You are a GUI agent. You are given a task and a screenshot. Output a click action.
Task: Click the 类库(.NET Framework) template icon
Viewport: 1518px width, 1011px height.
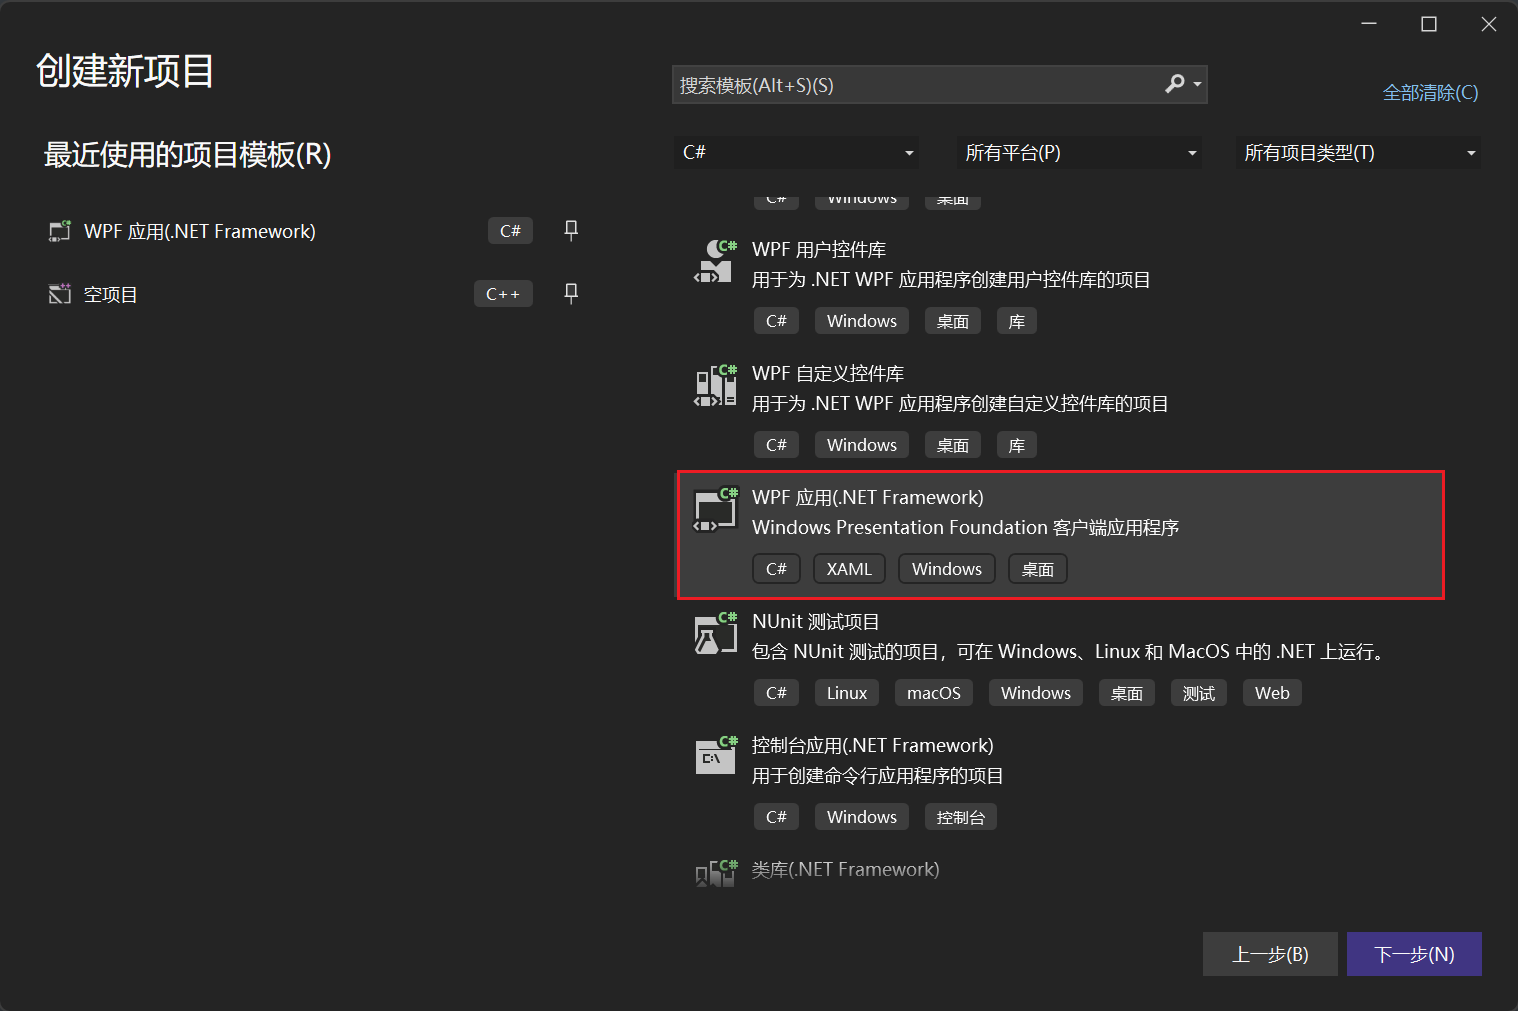pyautogui.click(x=715, y=873)
